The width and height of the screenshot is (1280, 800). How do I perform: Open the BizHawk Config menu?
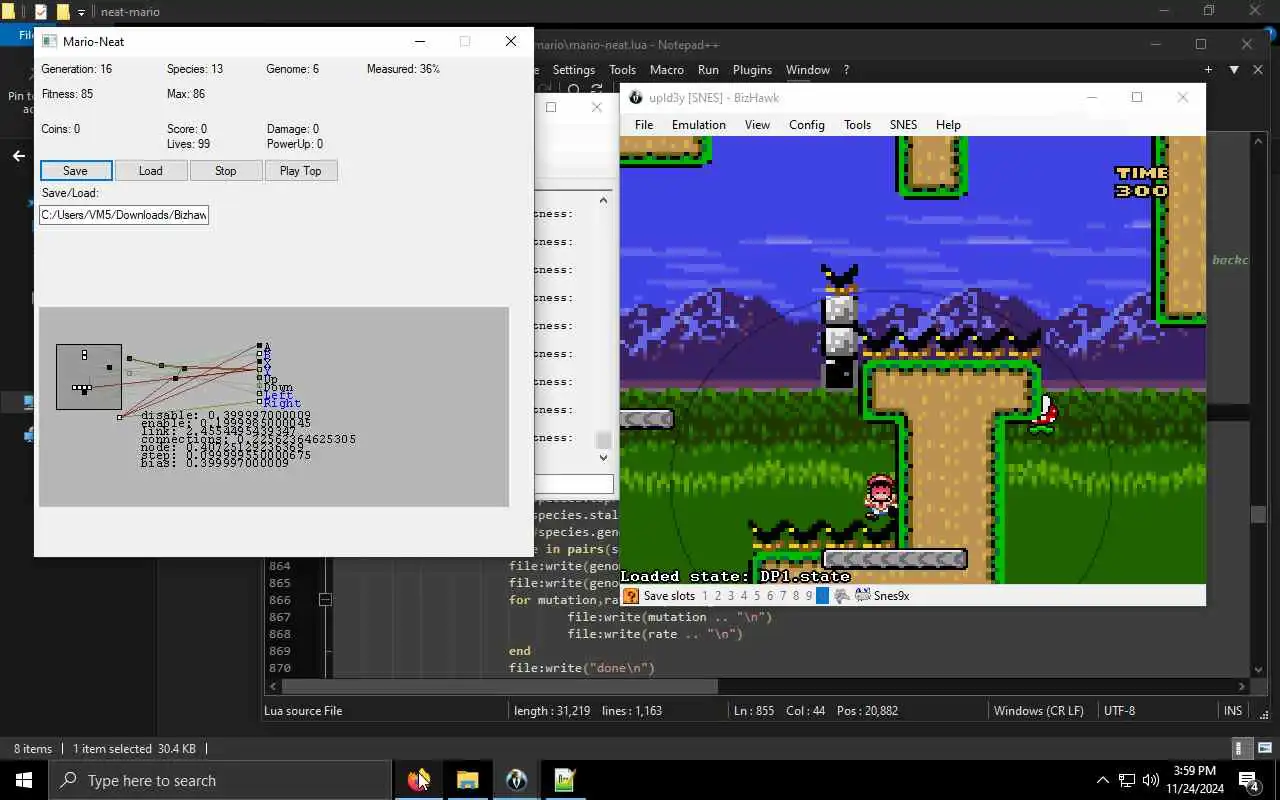point(807,125)
